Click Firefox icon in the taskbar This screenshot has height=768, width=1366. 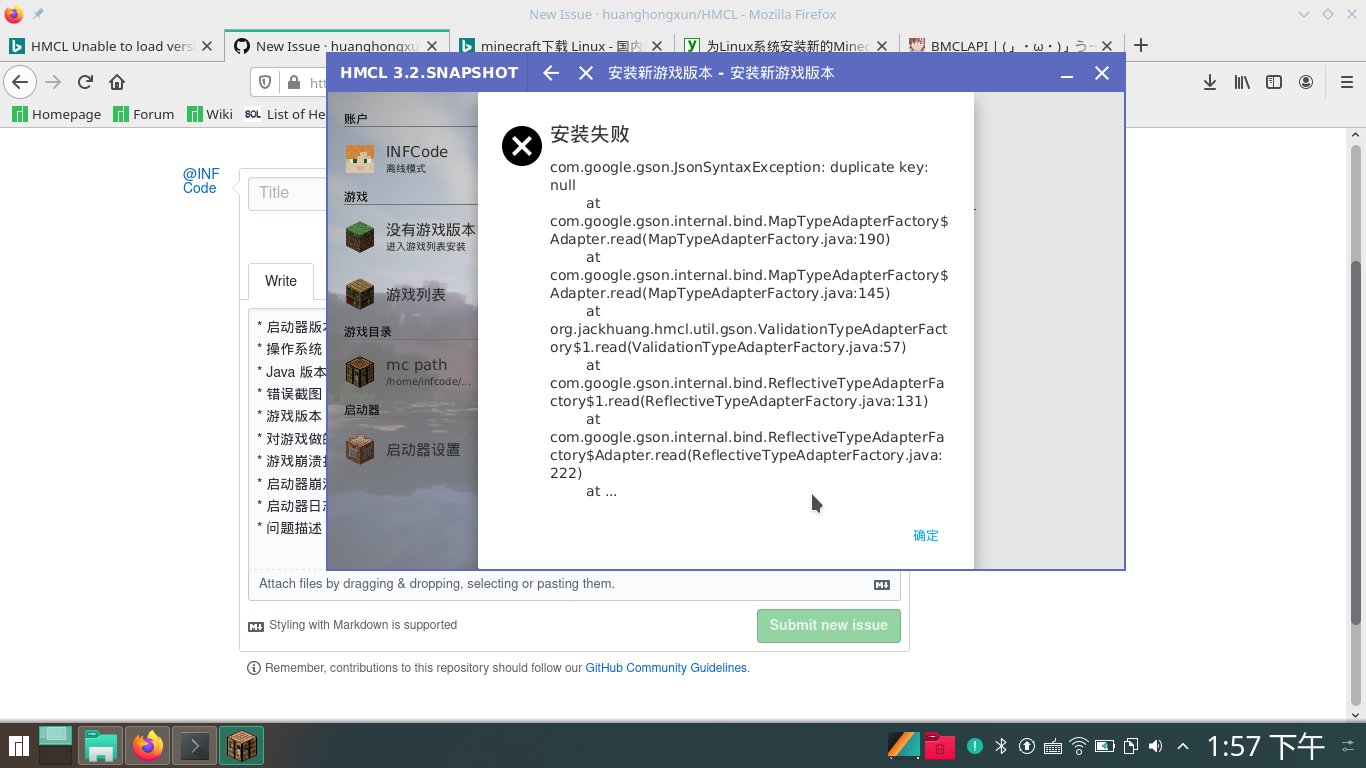click(148, 746)
